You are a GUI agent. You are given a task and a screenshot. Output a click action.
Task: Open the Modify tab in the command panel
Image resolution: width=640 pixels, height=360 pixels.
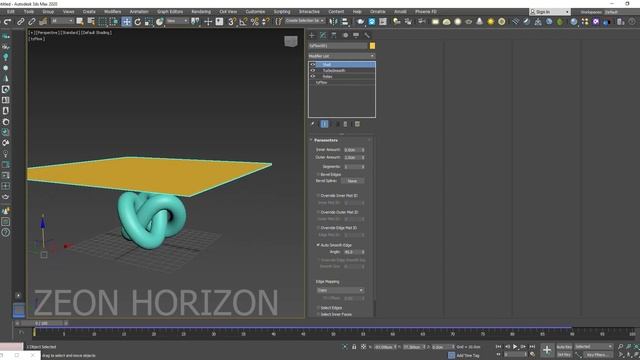tap(323, 36)
